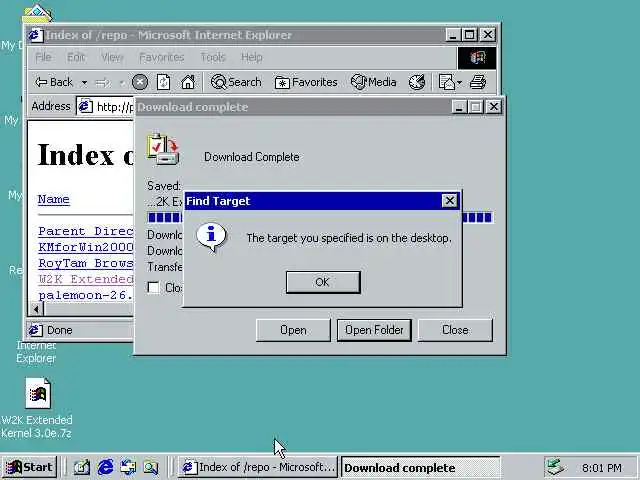
Task: Open the Favorites toolbar button
Action: pos(306,82)
